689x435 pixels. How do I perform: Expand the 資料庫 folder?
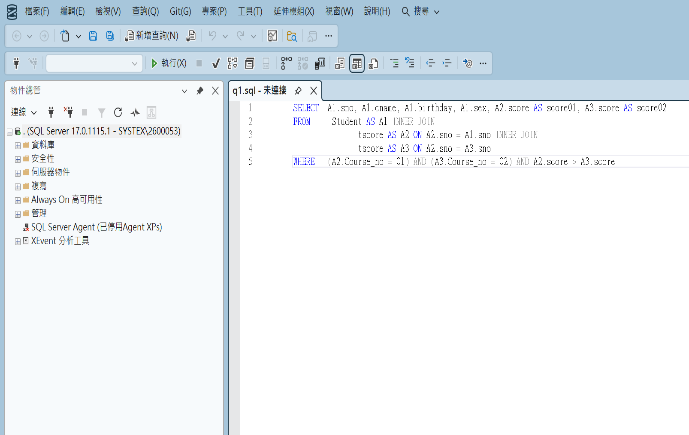(x=18, y=145)
